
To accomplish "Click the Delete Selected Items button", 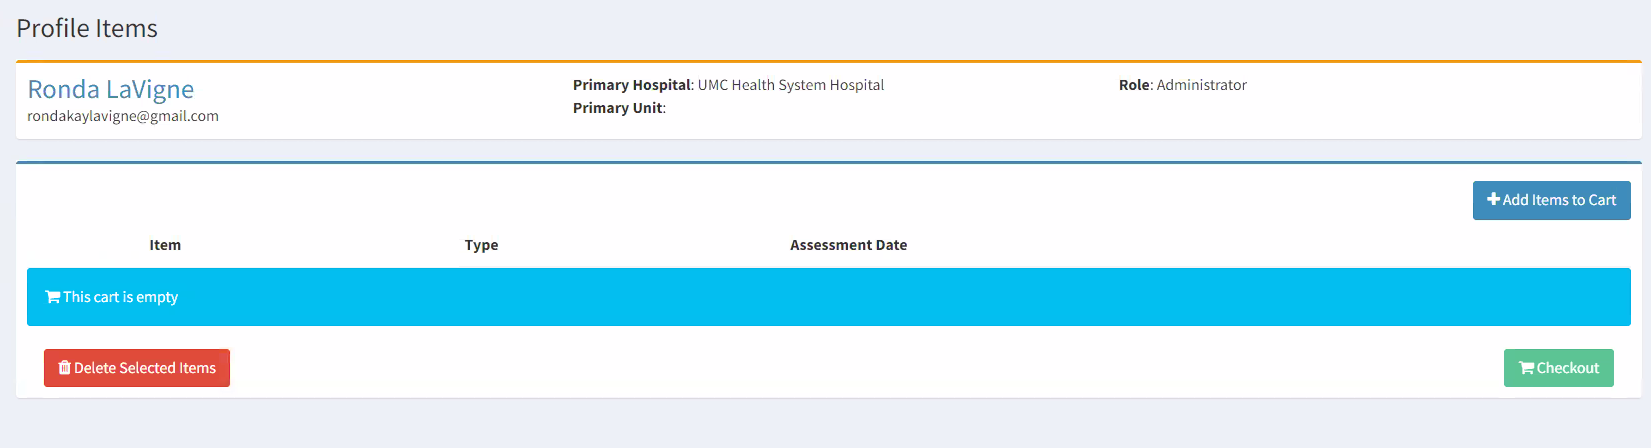I will click(137, 368).
